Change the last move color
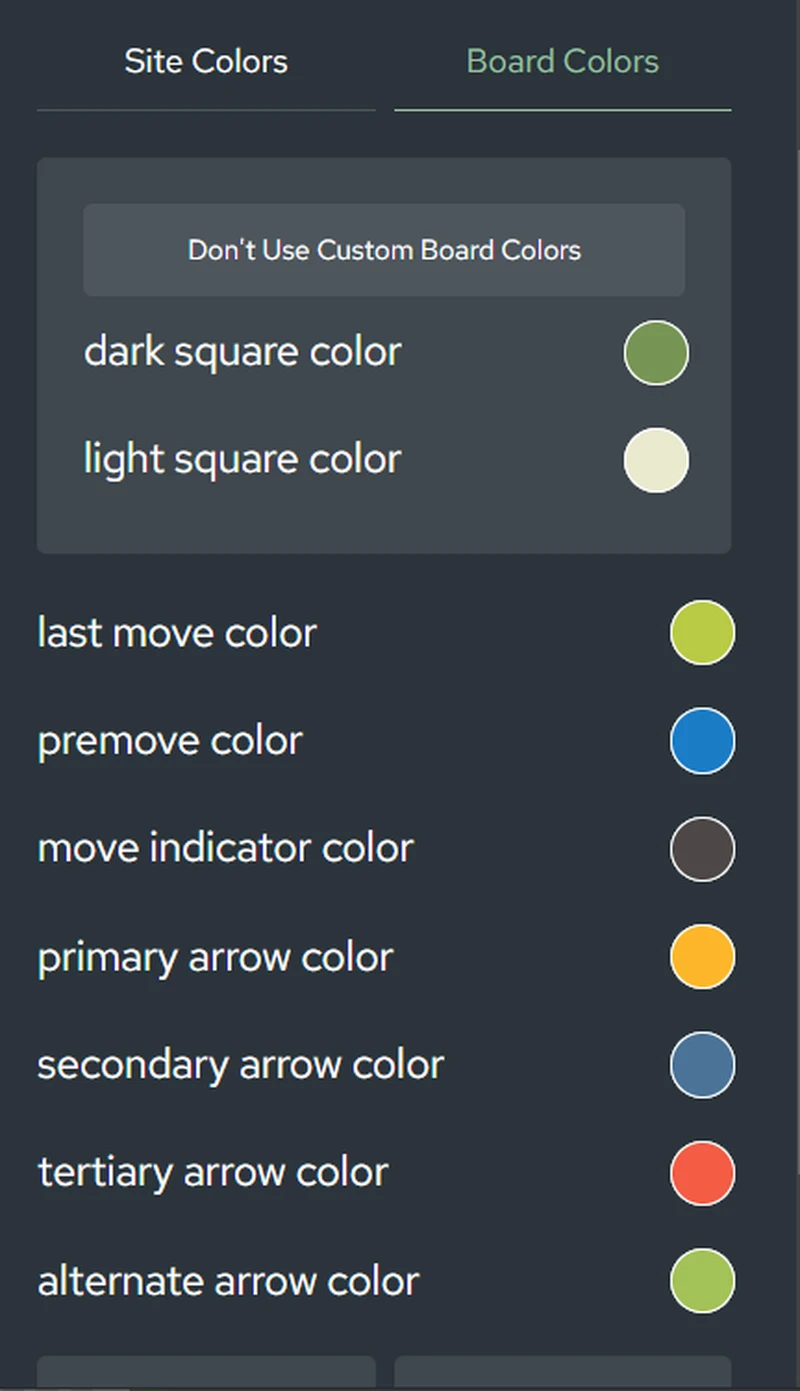 tap(701, 632)
